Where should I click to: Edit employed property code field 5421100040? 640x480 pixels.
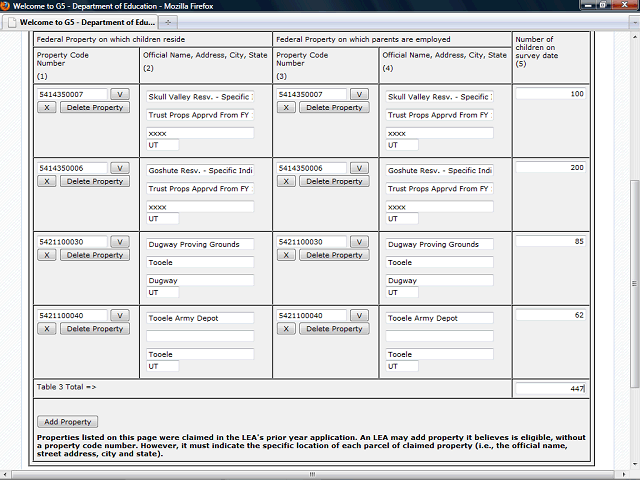[312, 316]
